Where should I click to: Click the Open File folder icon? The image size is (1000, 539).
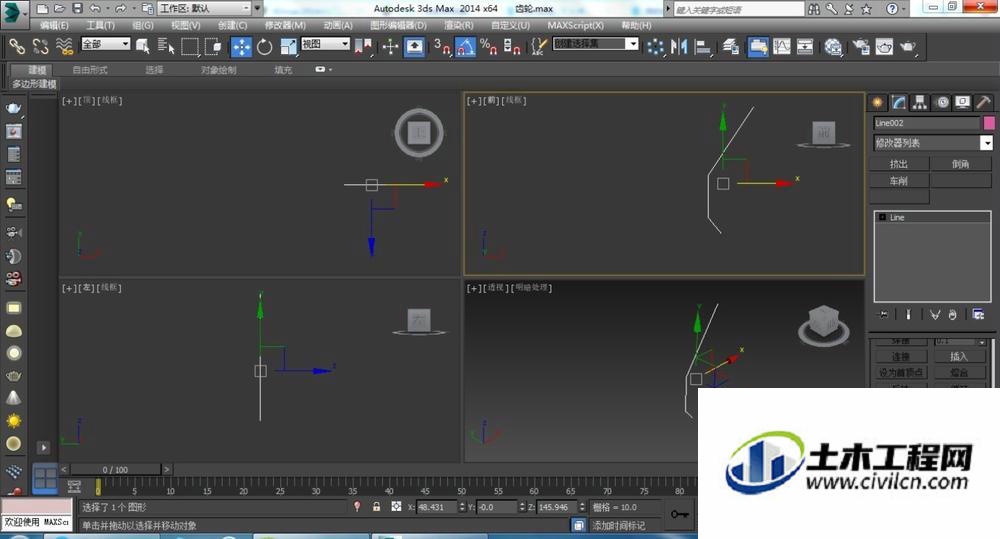[59, 8]
